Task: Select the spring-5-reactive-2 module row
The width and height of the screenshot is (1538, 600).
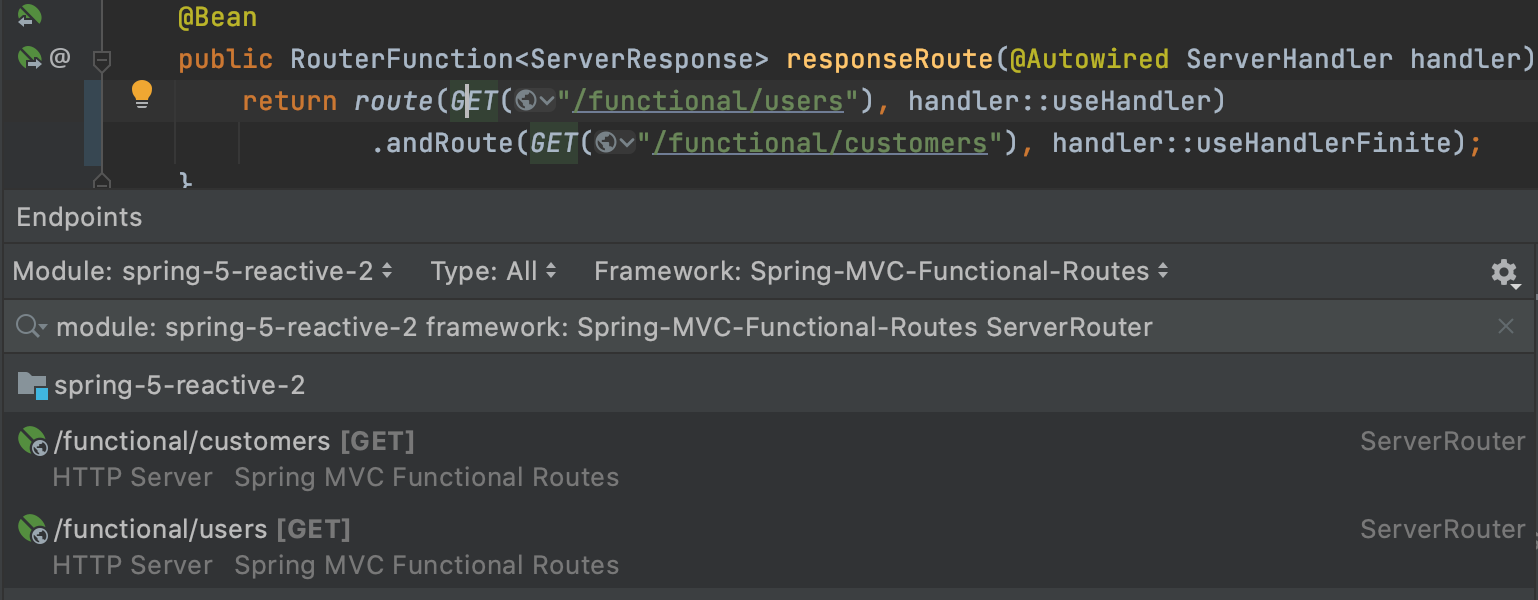Action: tap(769, 385)
